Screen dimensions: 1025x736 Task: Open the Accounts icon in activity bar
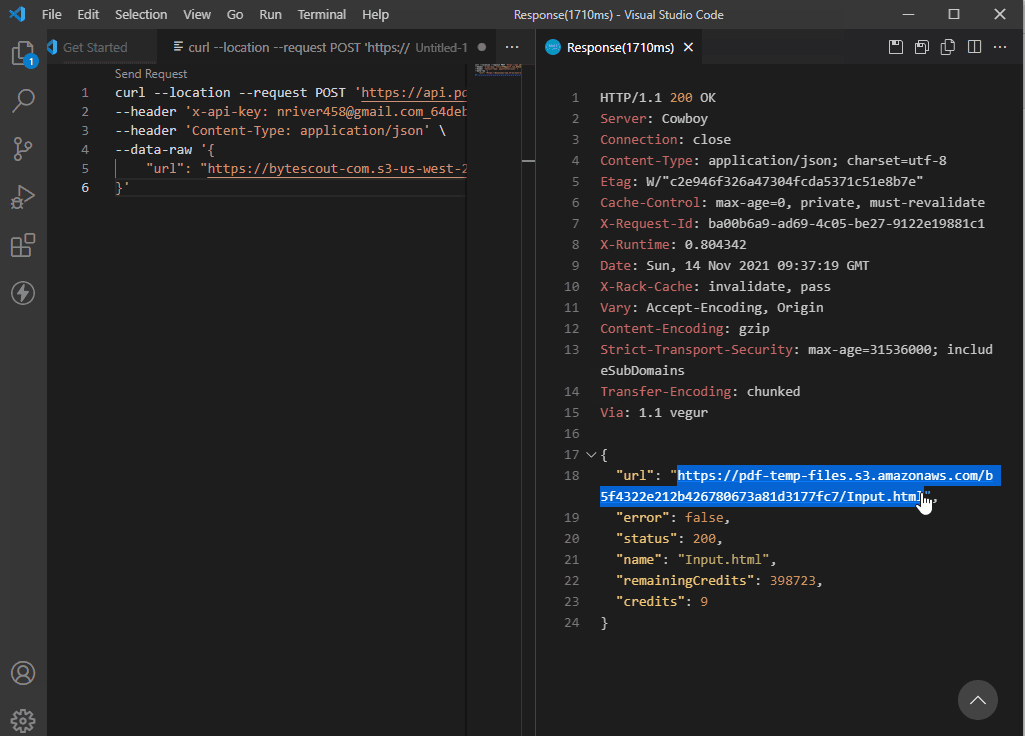coord(23,673)
